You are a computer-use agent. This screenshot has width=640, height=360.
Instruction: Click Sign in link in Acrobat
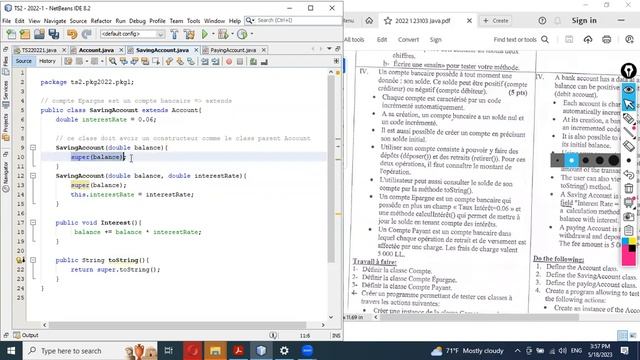(584, 20)
